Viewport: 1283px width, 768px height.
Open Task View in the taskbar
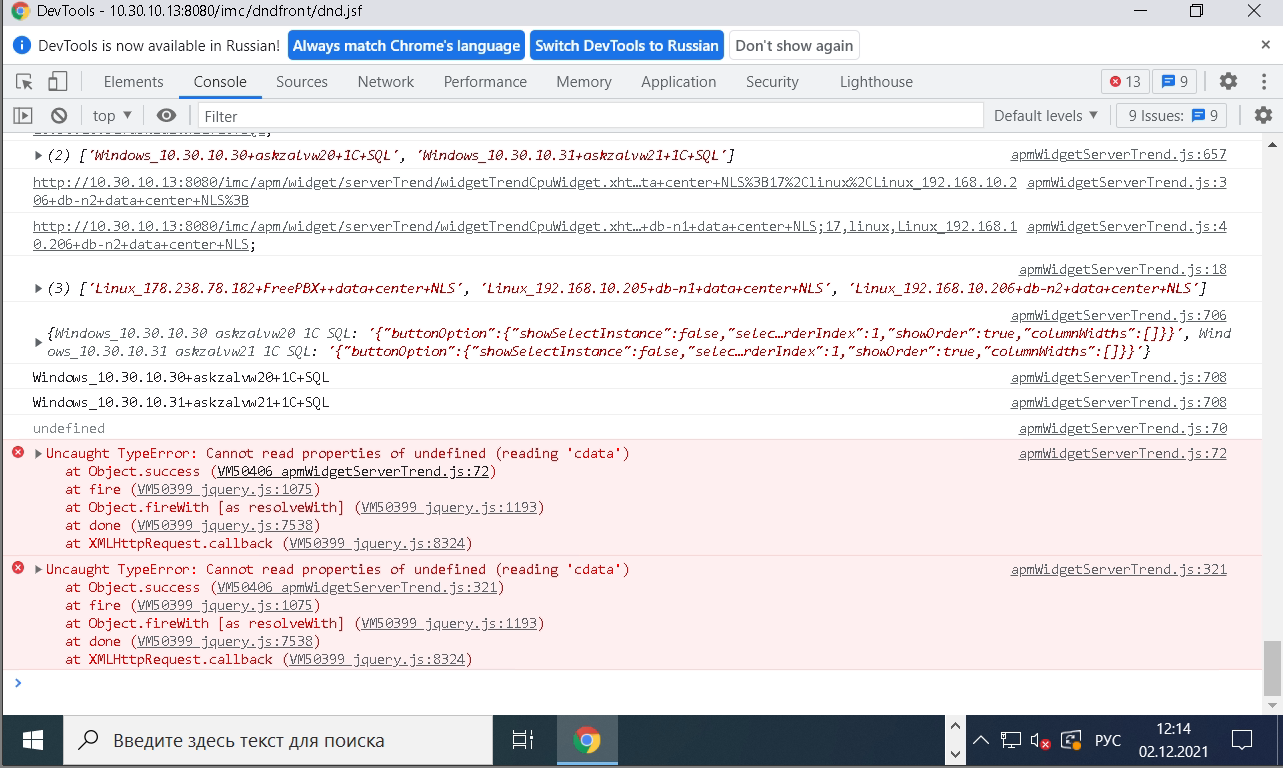click(523, 741)
